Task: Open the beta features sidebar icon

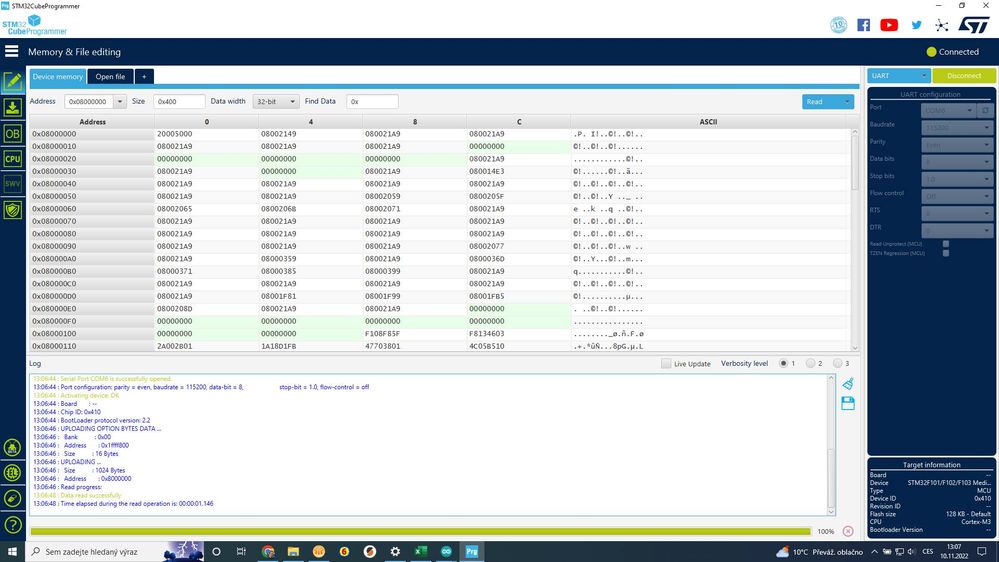Action: [x=13, y=448]
